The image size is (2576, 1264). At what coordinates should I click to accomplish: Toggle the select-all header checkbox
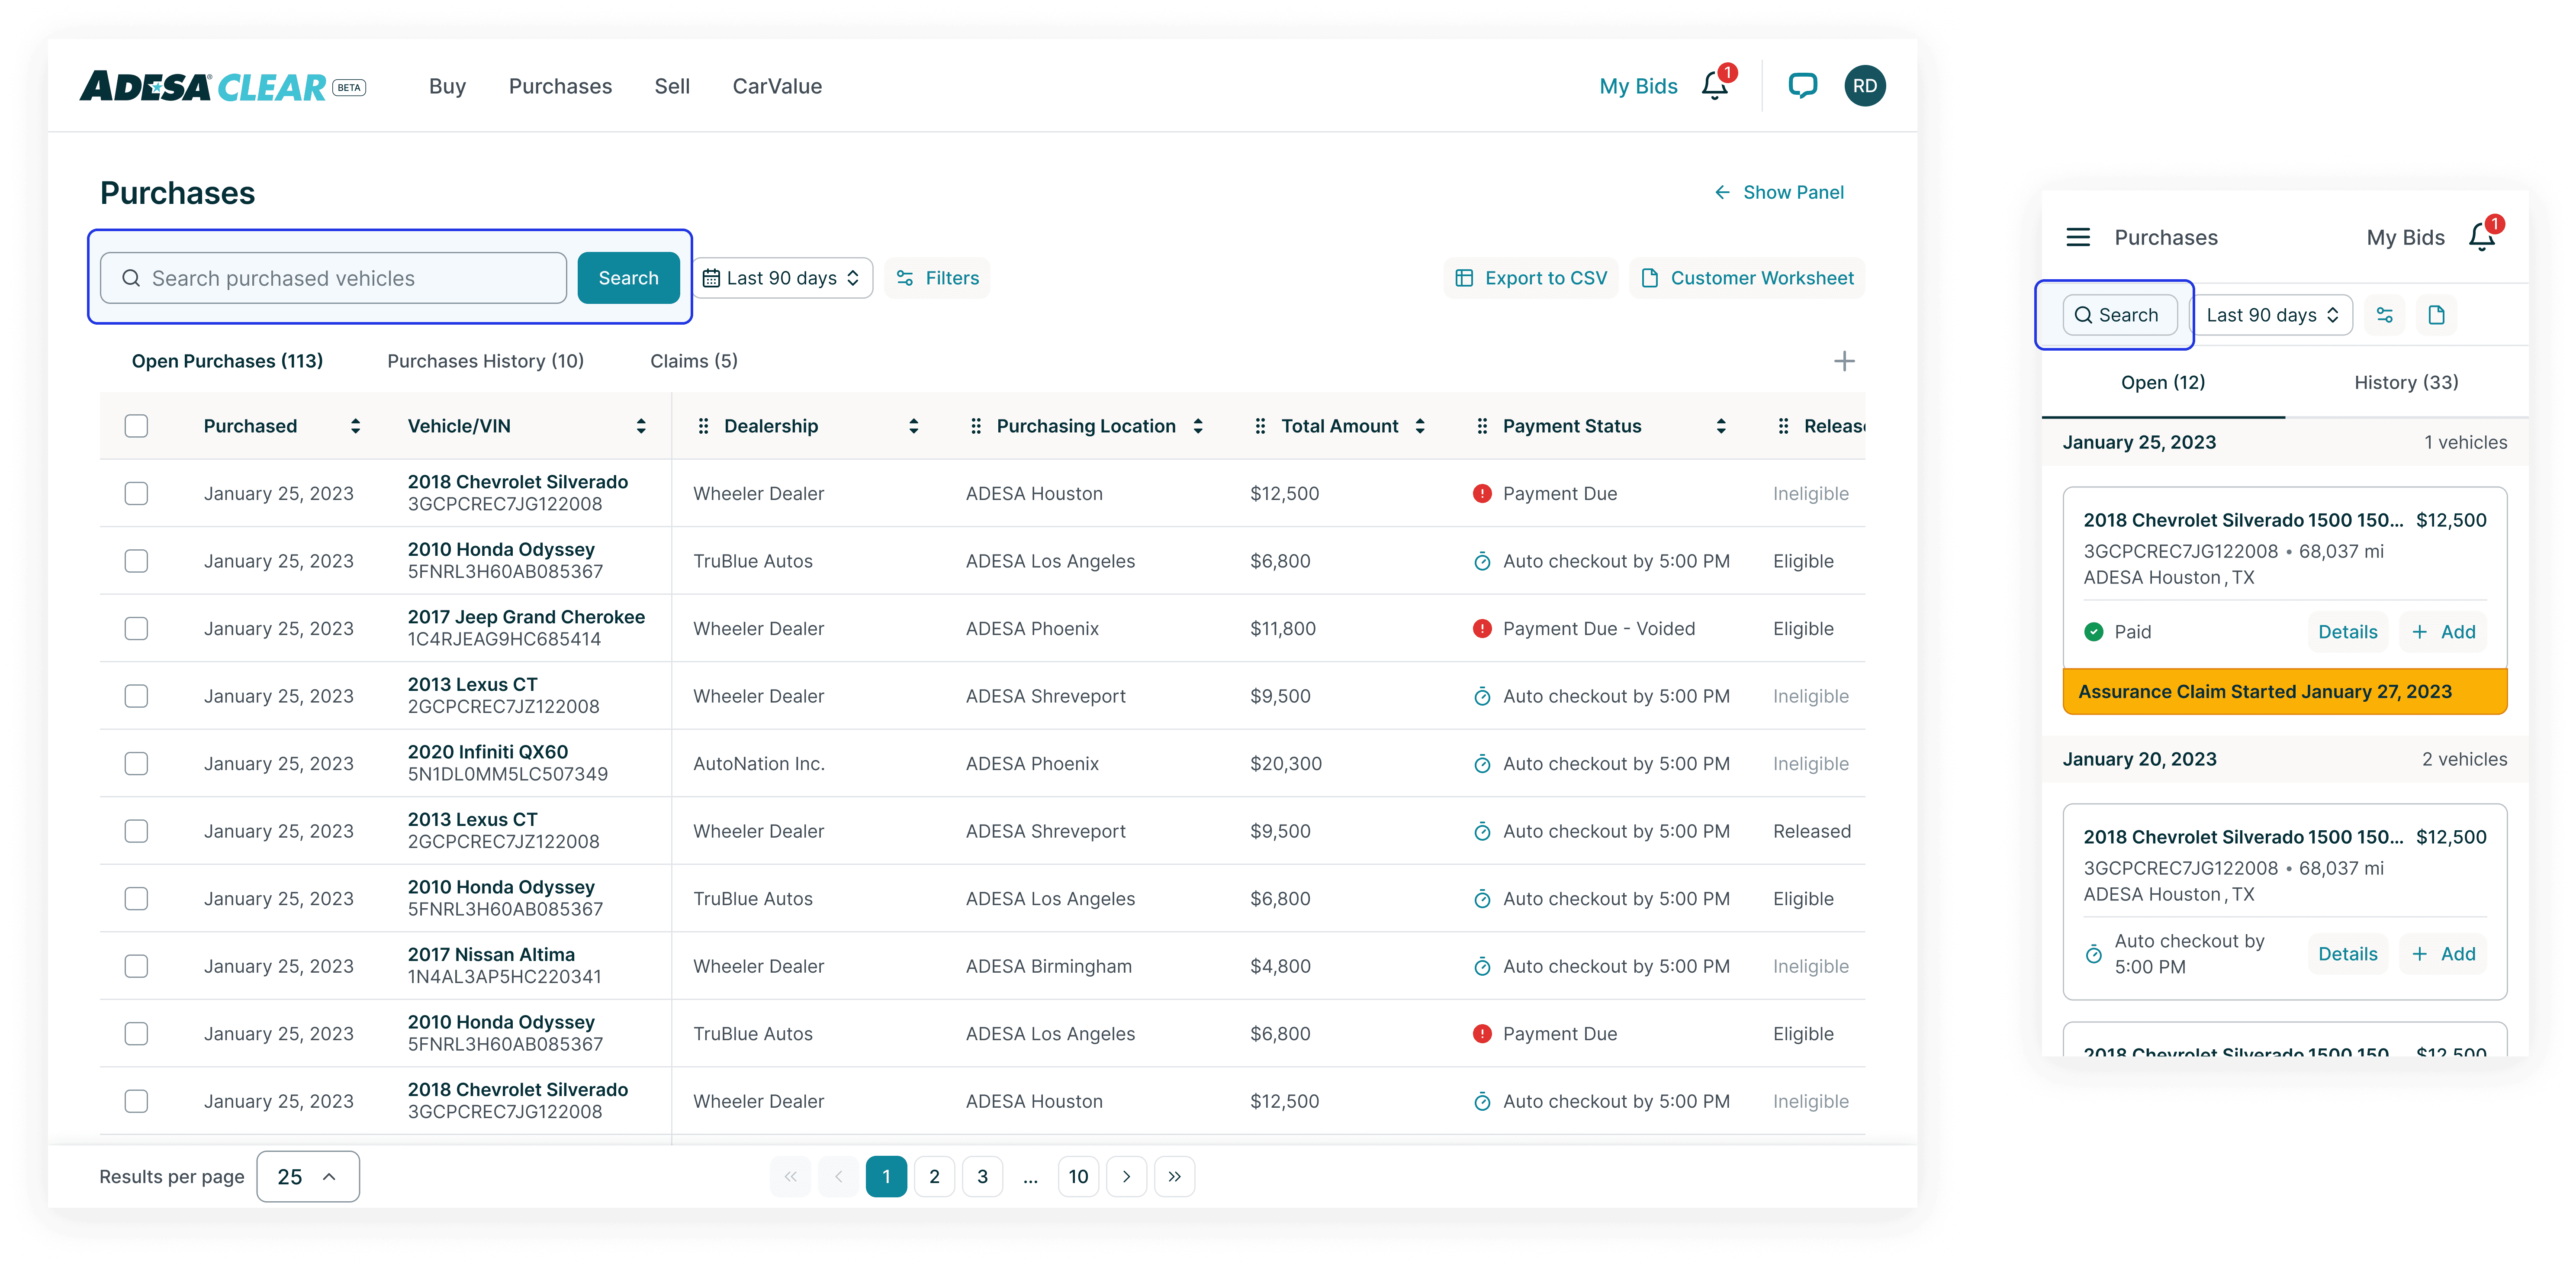coord(136,426)
